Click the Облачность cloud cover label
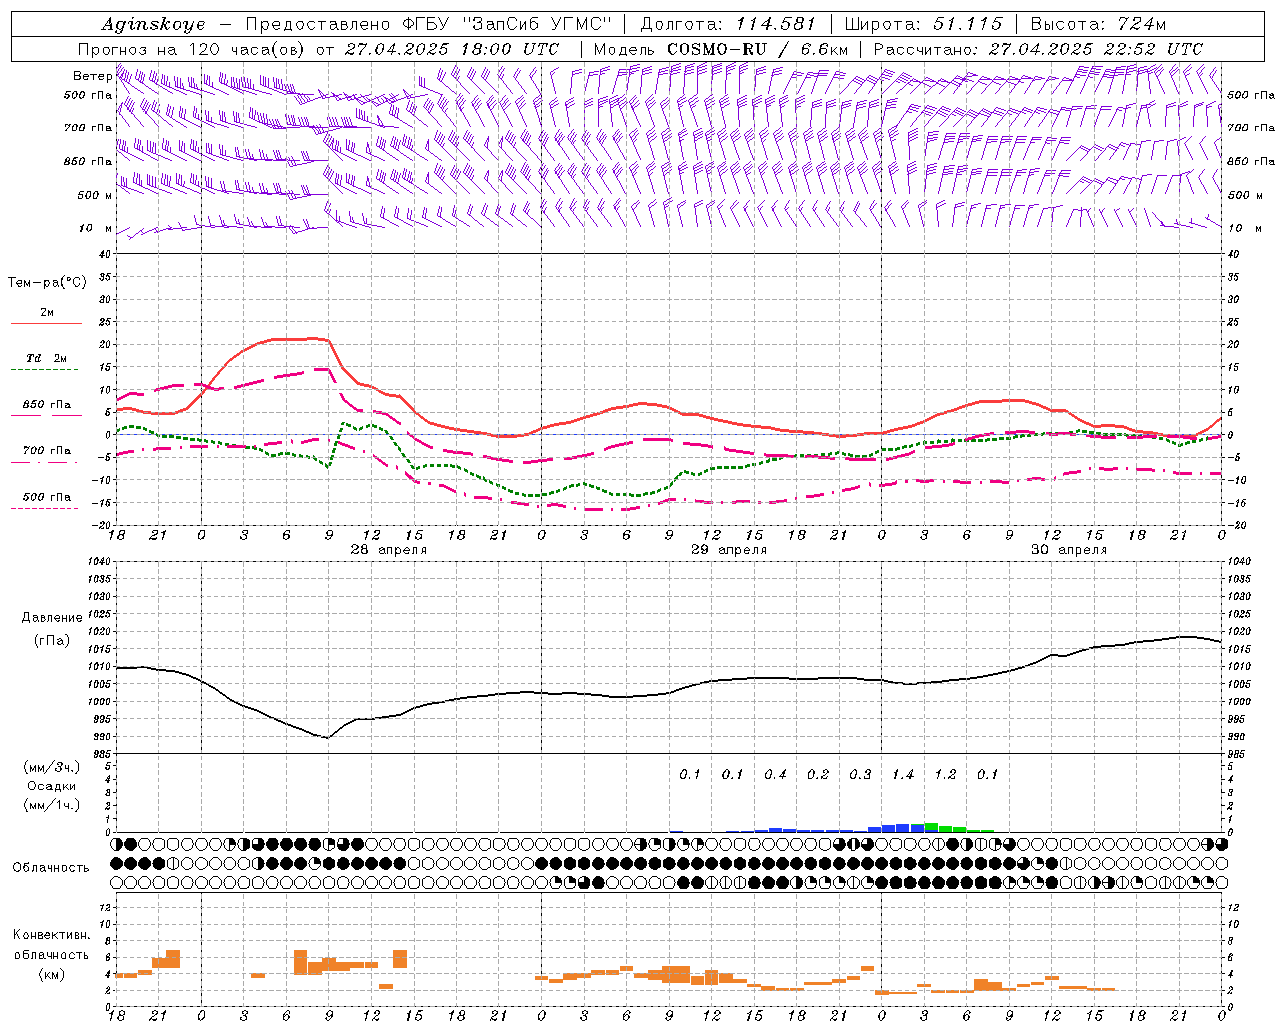Screen dimensions: 1280x1024 51,868
